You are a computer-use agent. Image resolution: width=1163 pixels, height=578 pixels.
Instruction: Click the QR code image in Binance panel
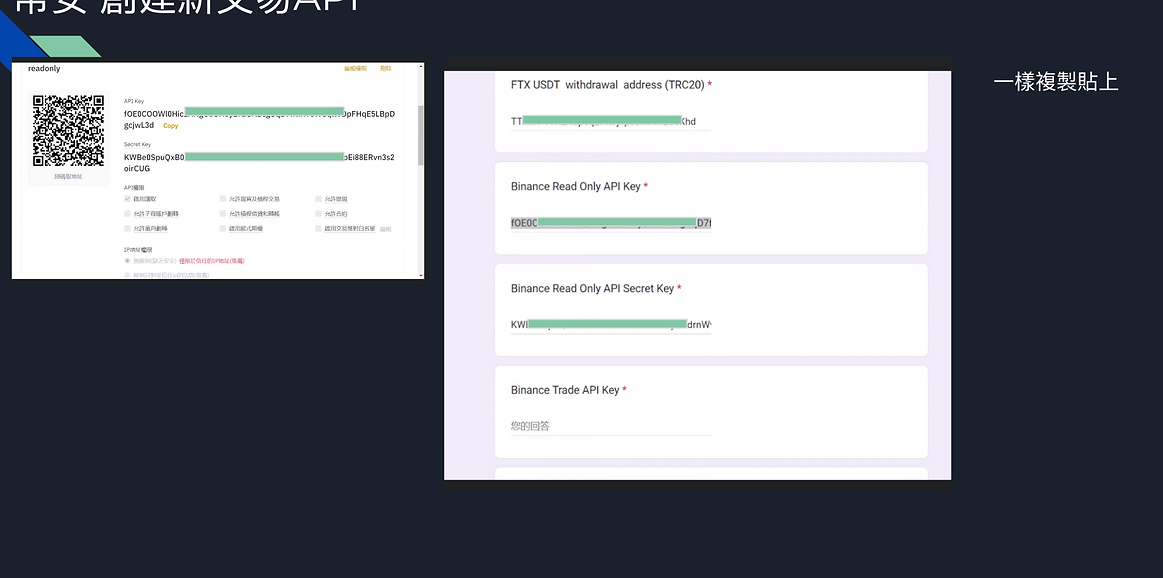pyautogui.click(x=68, y=131)
